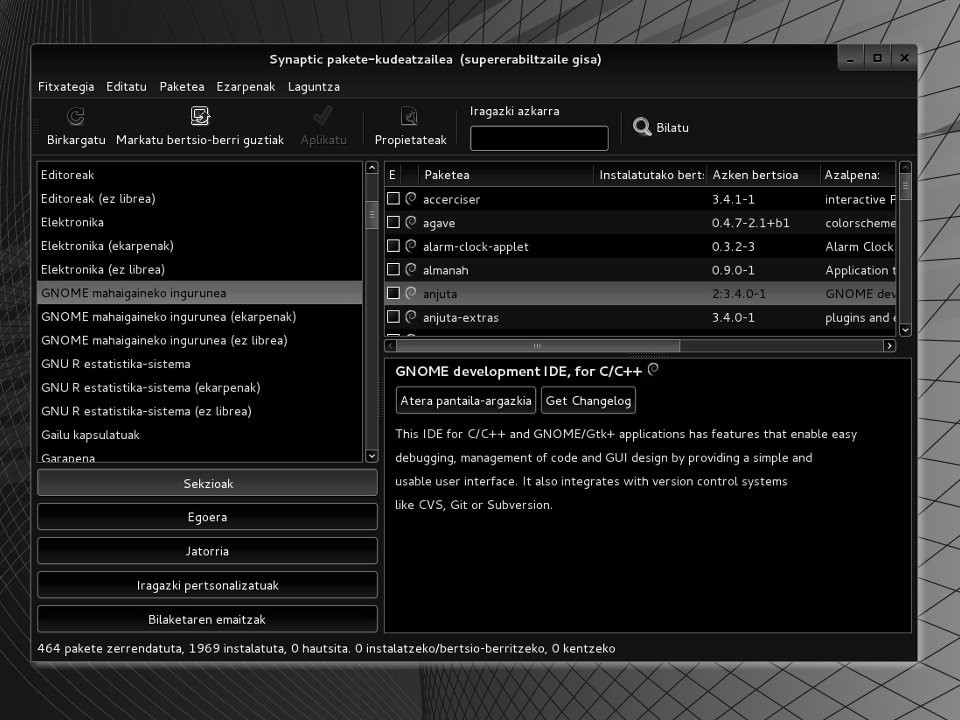Click the section list scroll-up arrow
The image size is (960, 720).
tap(372, 168)
